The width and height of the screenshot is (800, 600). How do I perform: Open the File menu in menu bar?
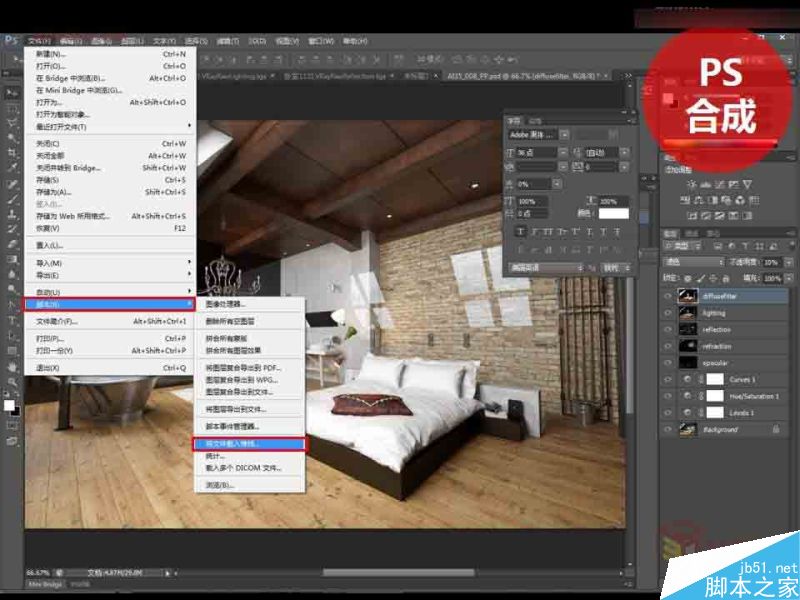39,41
